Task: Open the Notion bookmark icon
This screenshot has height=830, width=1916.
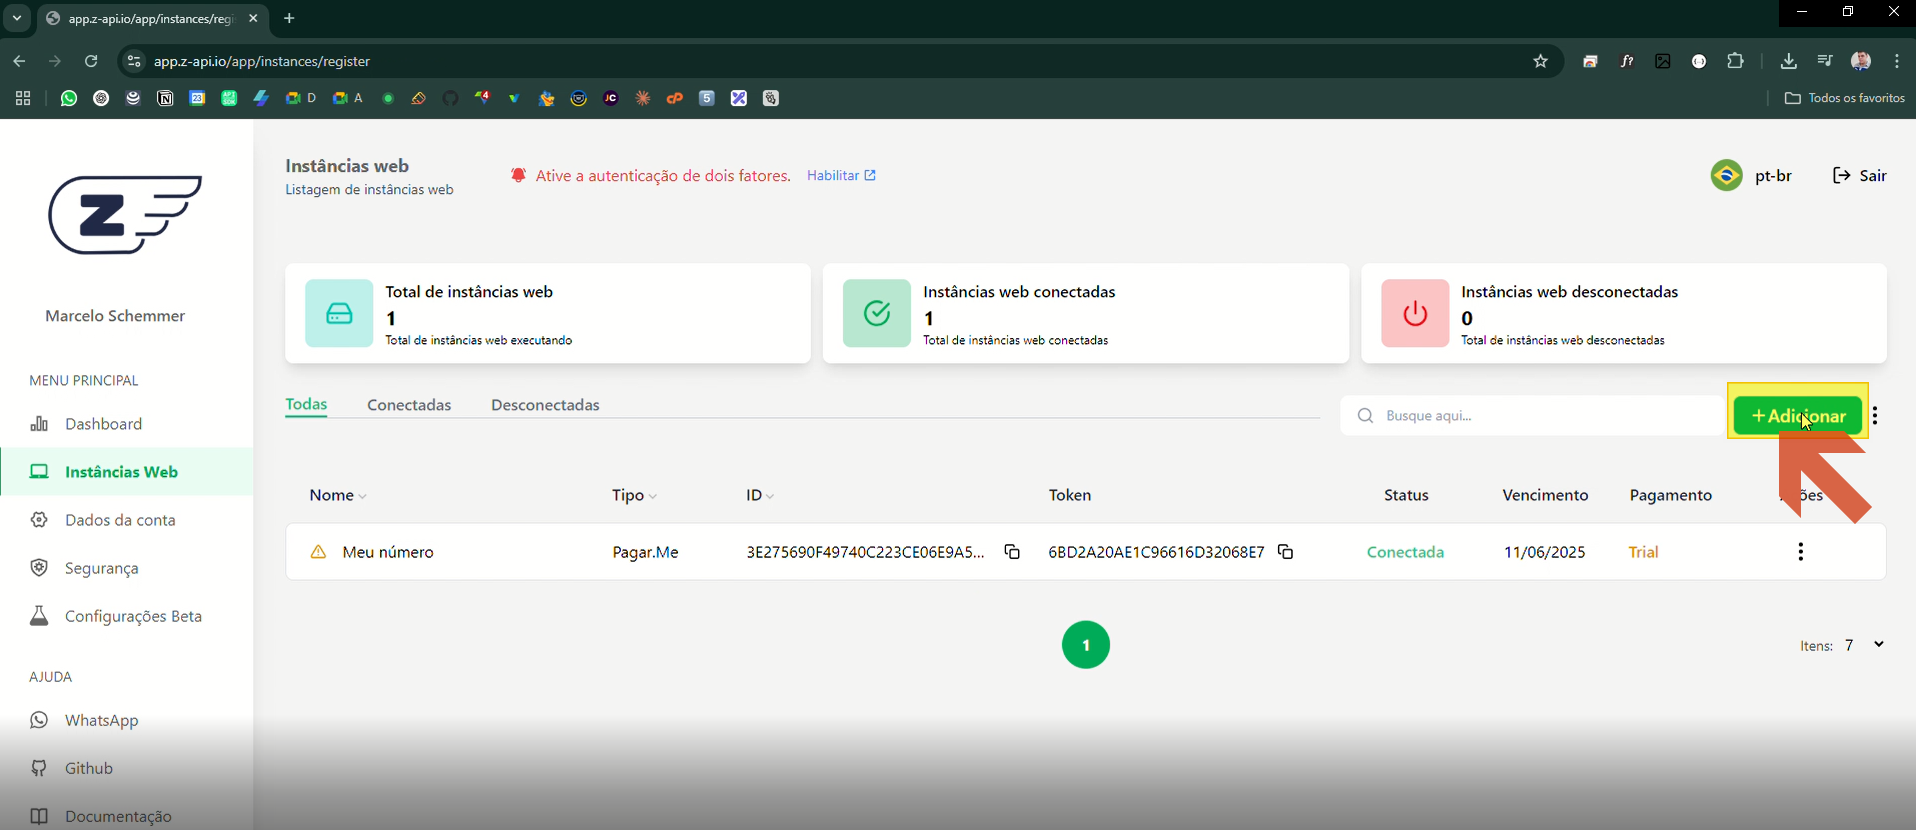Action: click(165, 98)
